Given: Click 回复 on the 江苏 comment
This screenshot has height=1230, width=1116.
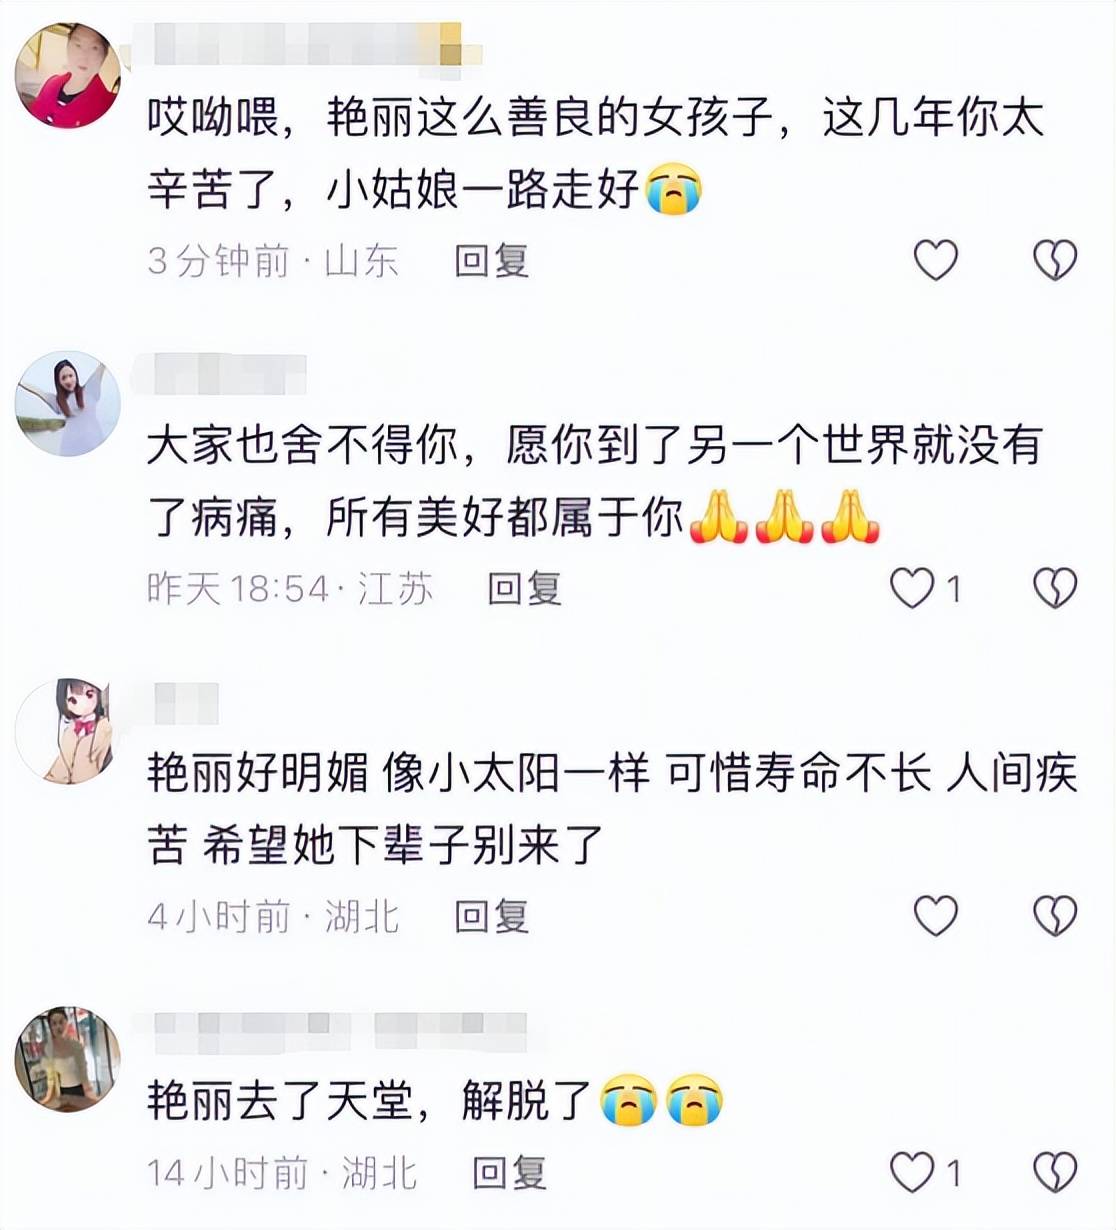Looking at the screenshot, I should click(524, 588).
